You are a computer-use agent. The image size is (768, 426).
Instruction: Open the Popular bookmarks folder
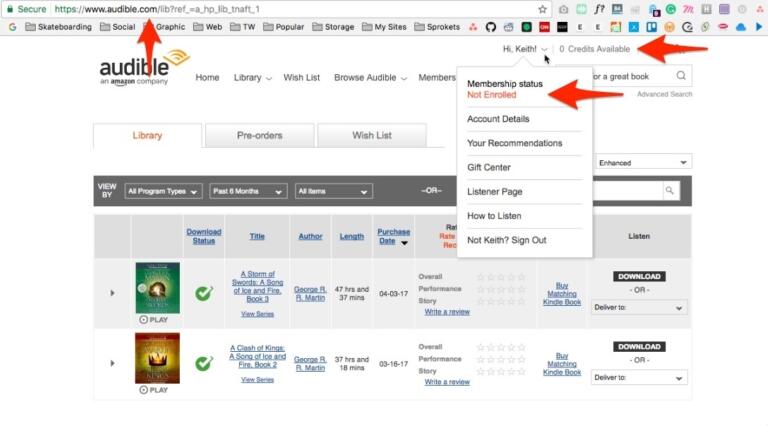284,27
